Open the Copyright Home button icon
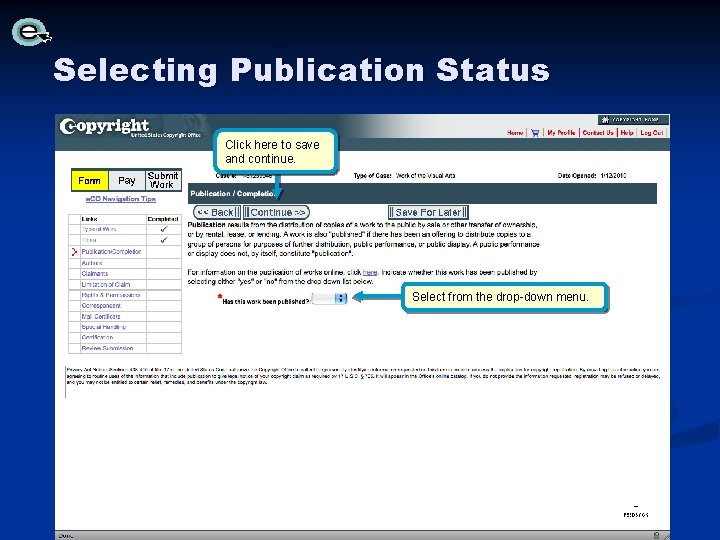 click(x=633, y=120)
